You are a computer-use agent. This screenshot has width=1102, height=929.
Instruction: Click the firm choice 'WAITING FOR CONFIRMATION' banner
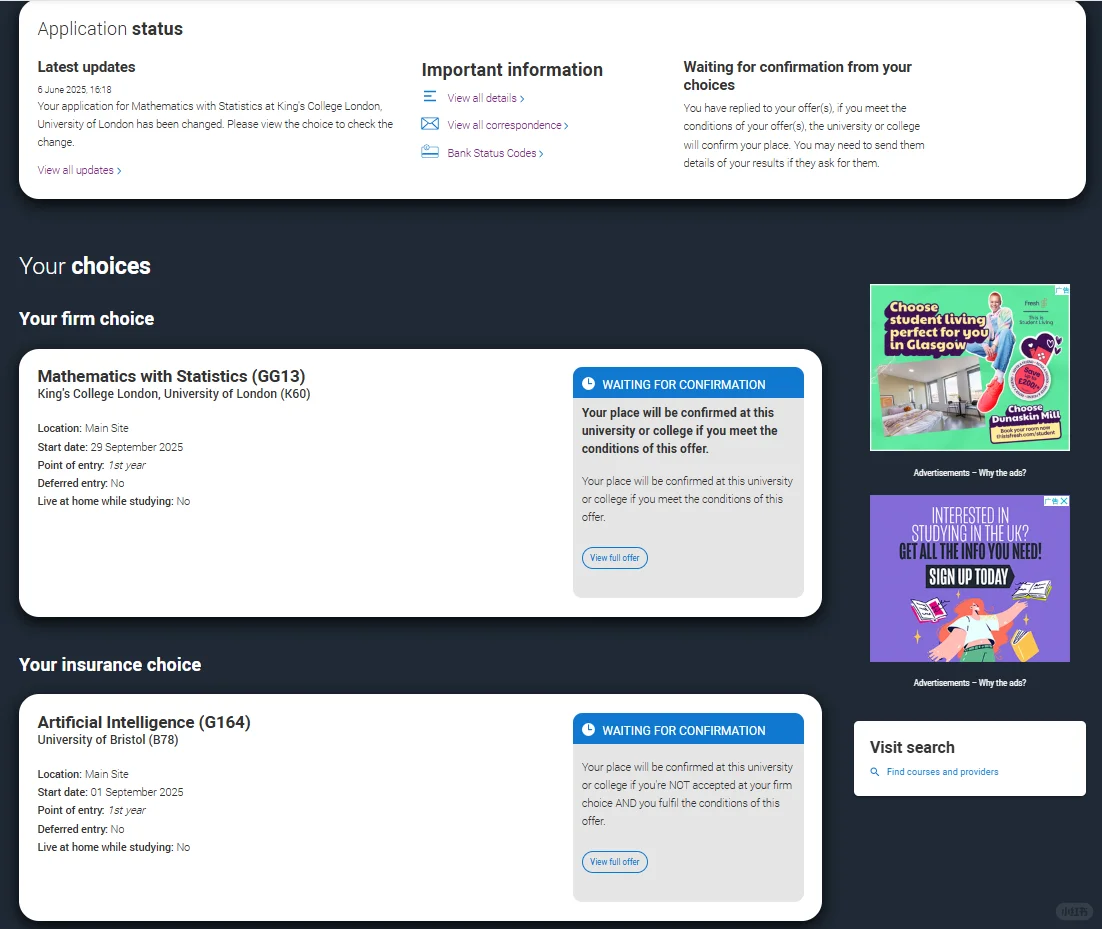pos(688,384)
